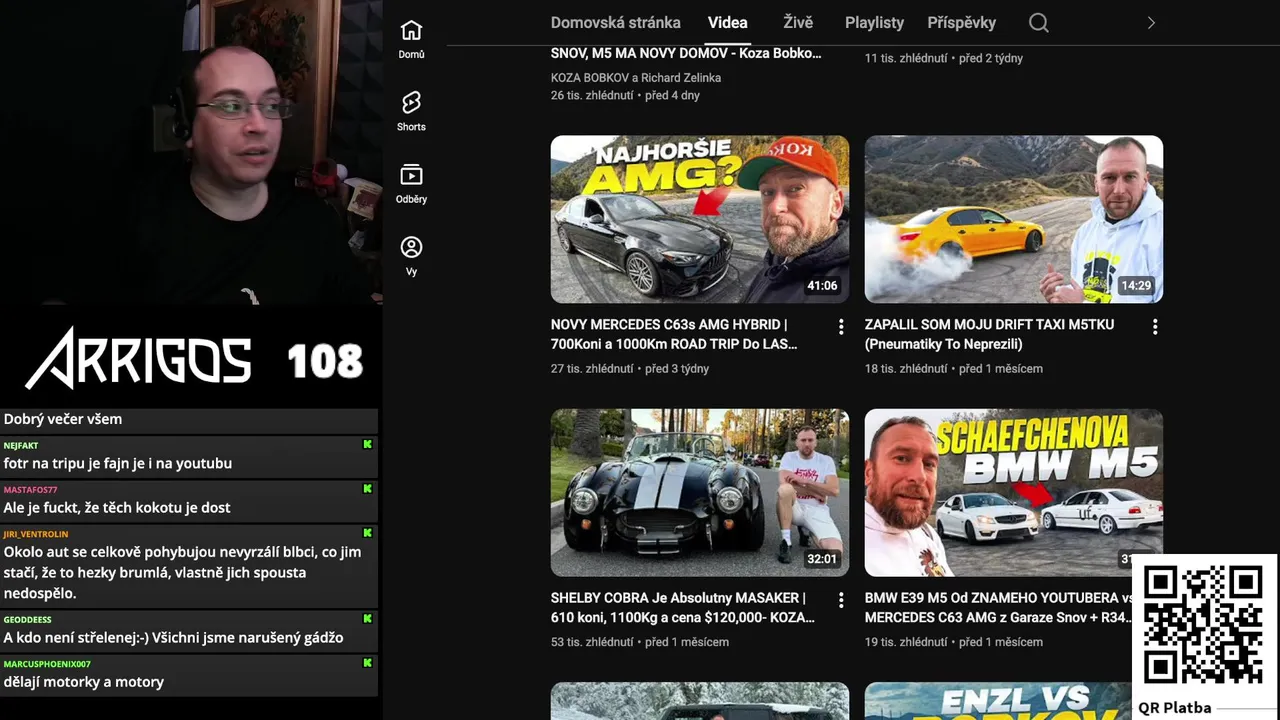This screenshot has height=720, width=1280.
Task: Click green badge icon next to MASTAFOS77 message
Action: [367, 489]
